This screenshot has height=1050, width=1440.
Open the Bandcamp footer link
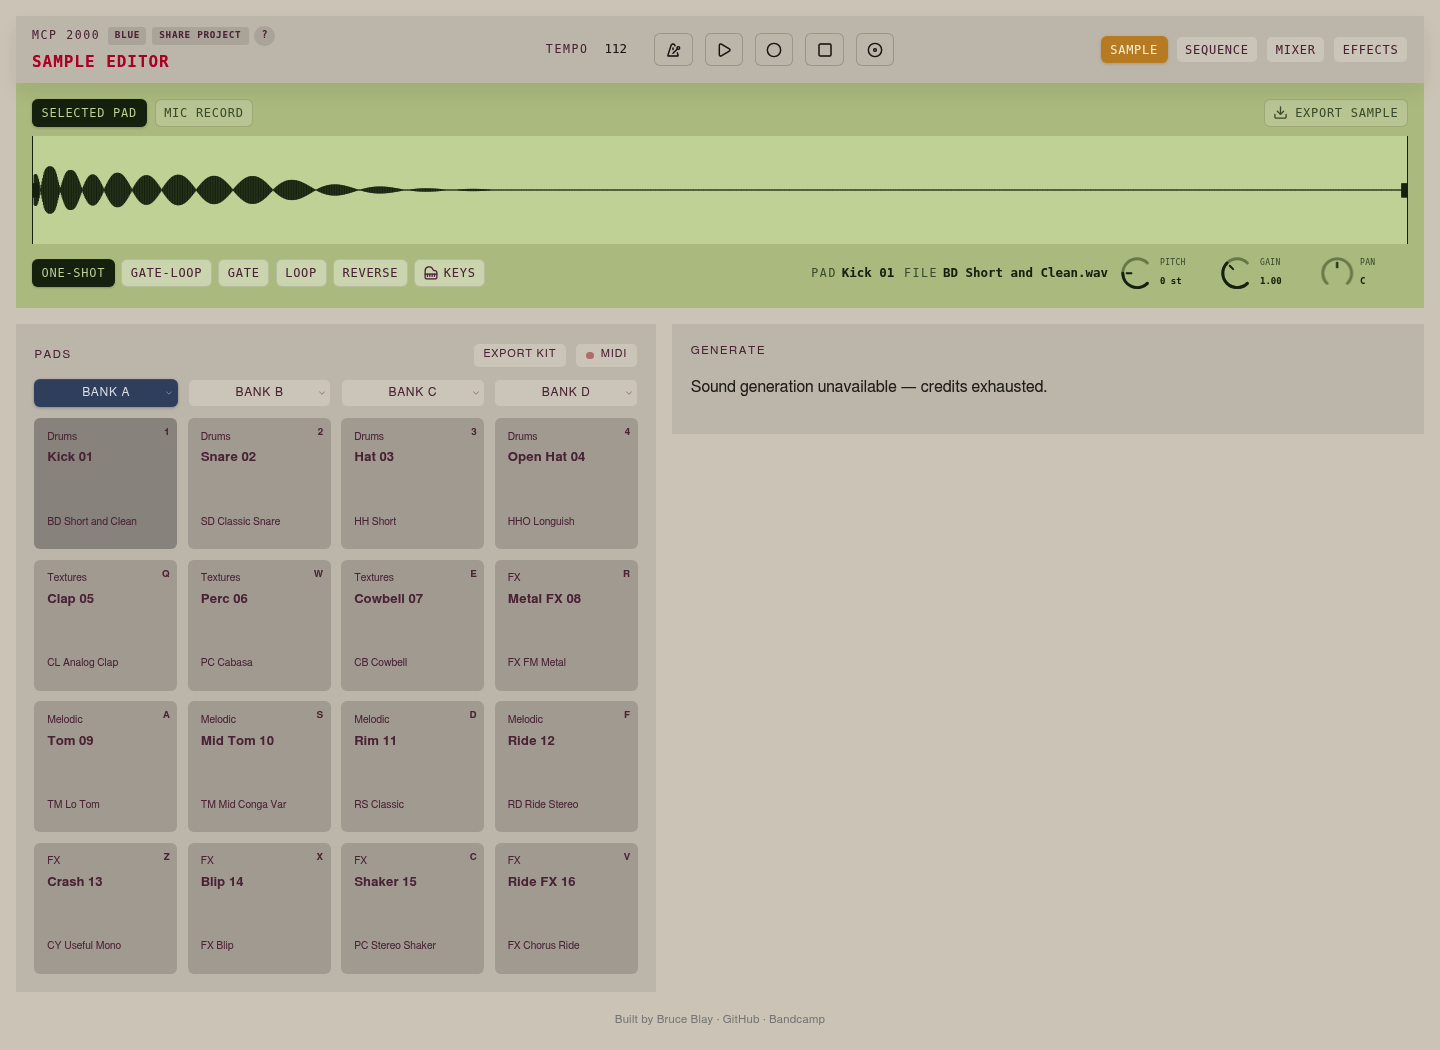[x=797, y=1020]
